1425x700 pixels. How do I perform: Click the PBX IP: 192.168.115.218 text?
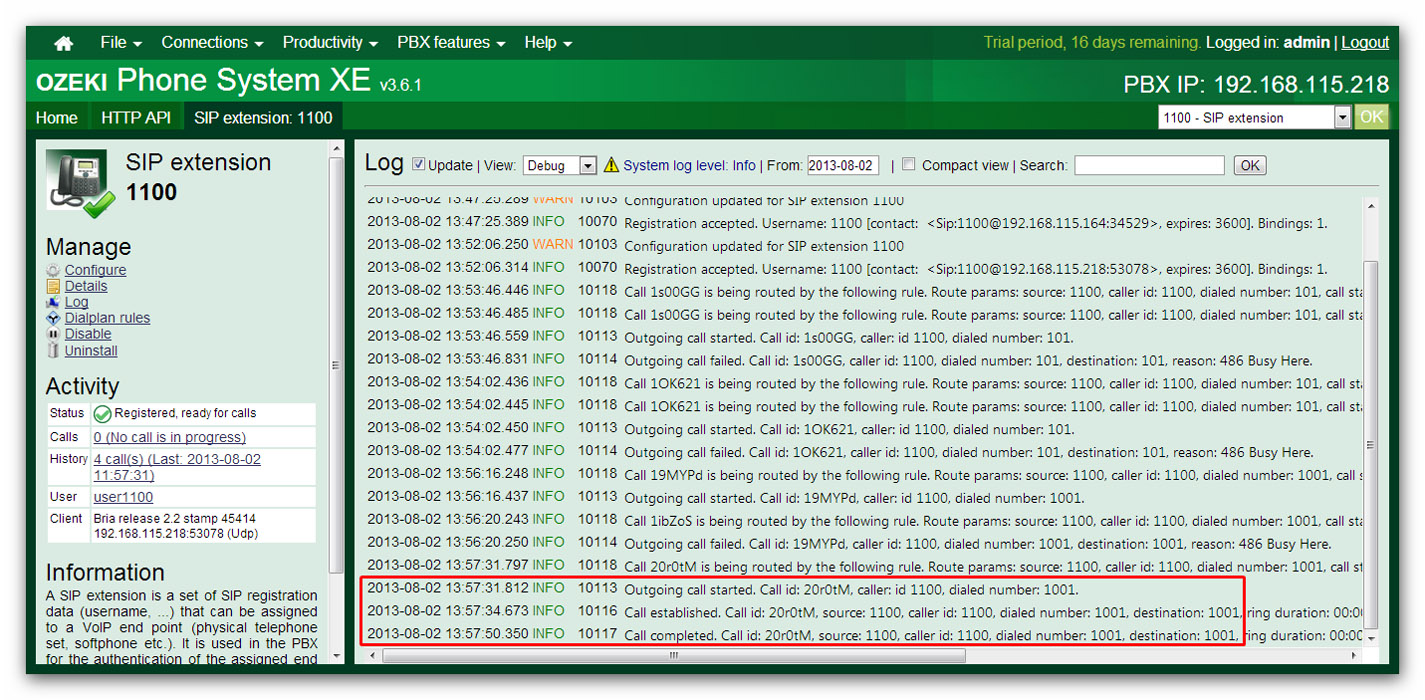click(x=1256, y=84)
